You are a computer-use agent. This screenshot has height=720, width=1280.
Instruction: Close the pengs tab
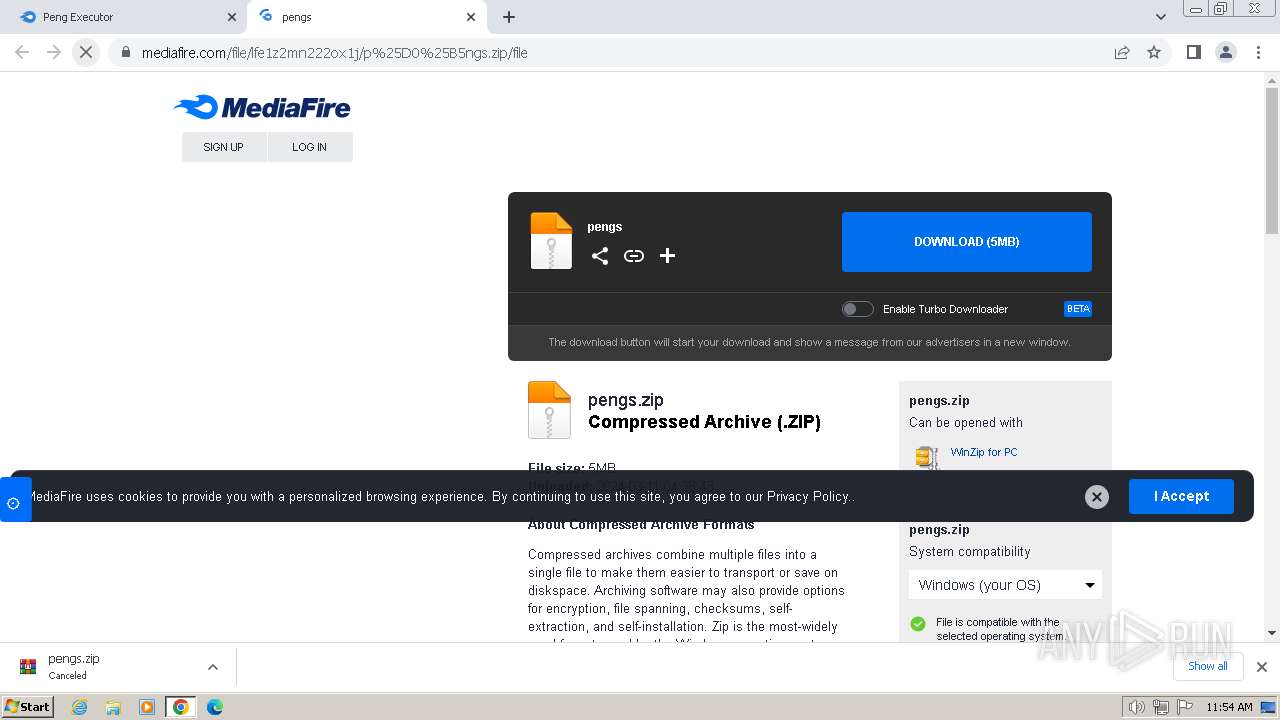click(471, 17)
